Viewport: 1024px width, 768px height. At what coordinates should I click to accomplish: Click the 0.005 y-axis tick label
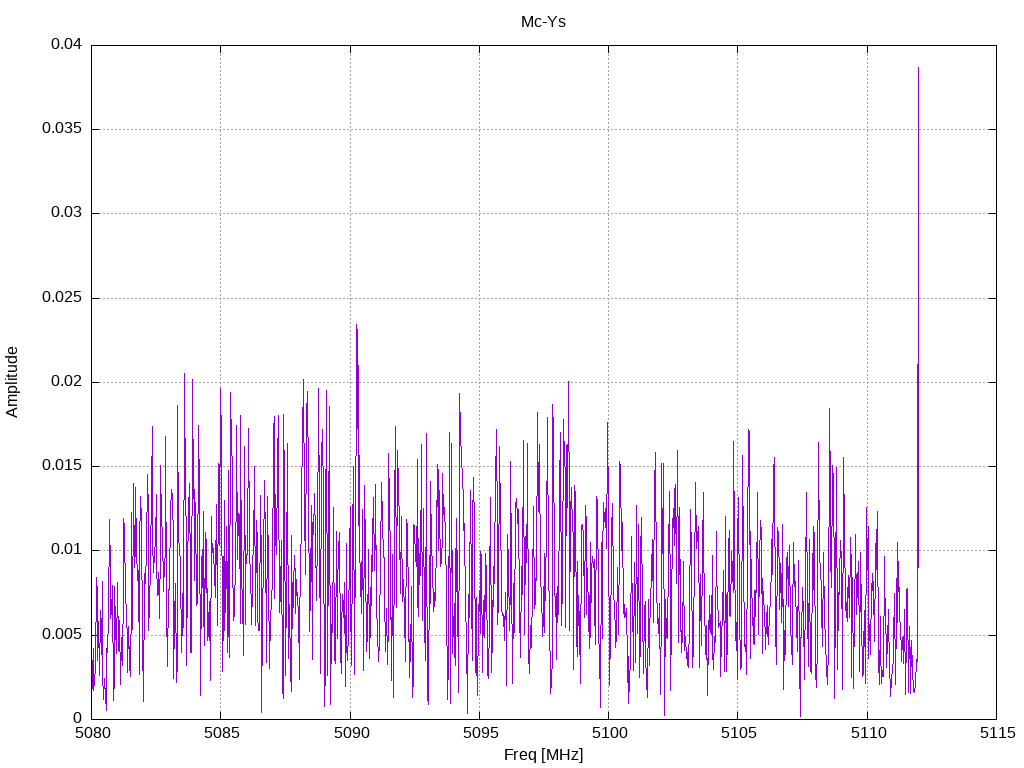pos(62,634)
